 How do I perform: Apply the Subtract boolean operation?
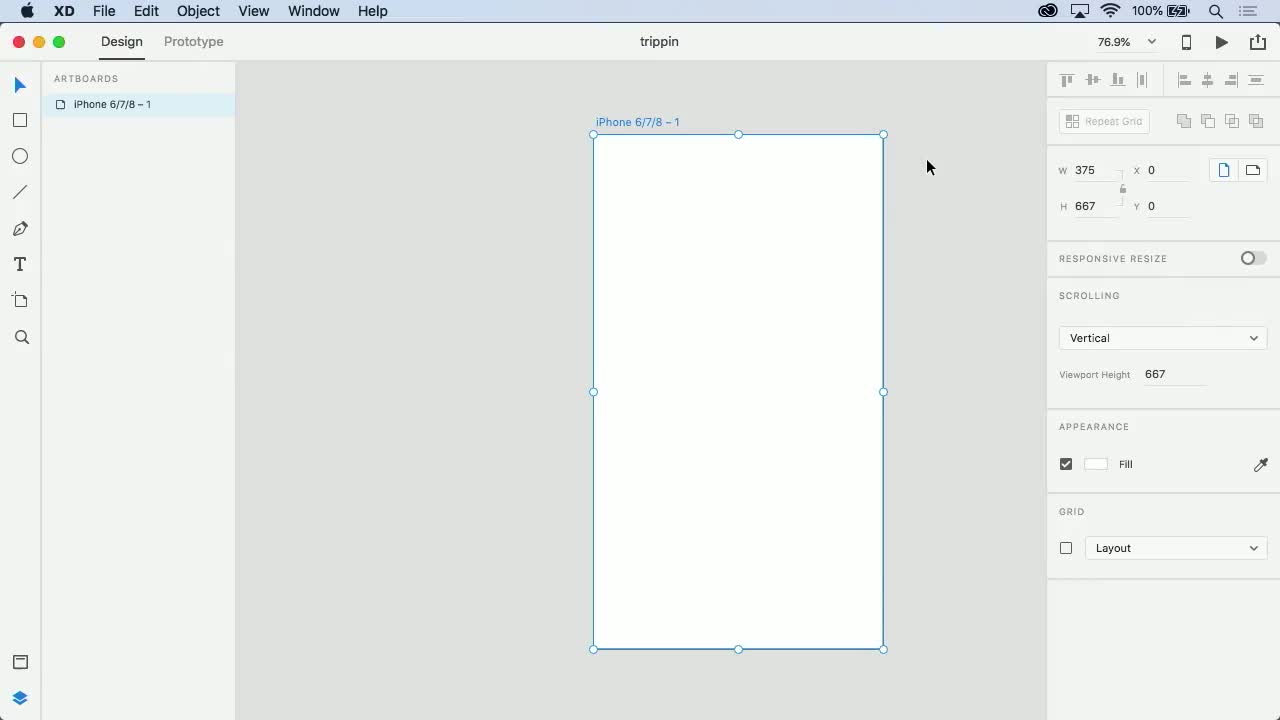[x=1207, y=120]
